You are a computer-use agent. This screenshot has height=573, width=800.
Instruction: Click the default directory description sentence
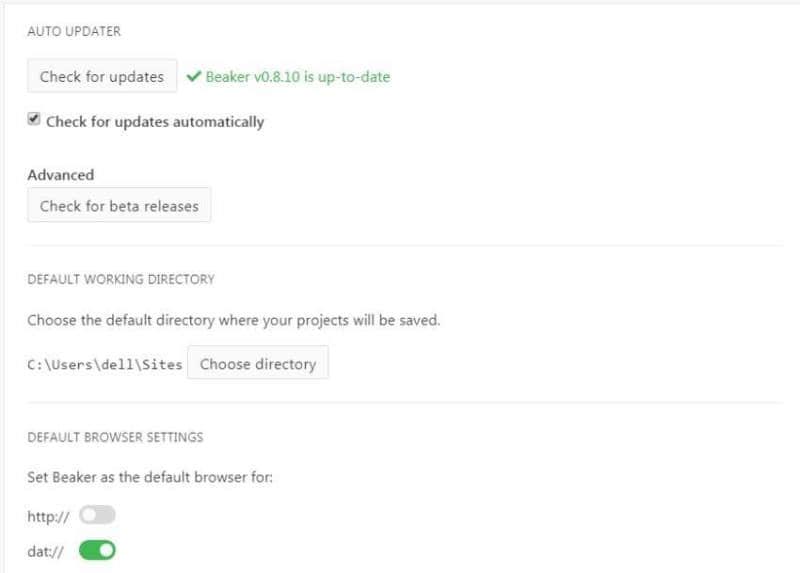click(x=233, y=321)
